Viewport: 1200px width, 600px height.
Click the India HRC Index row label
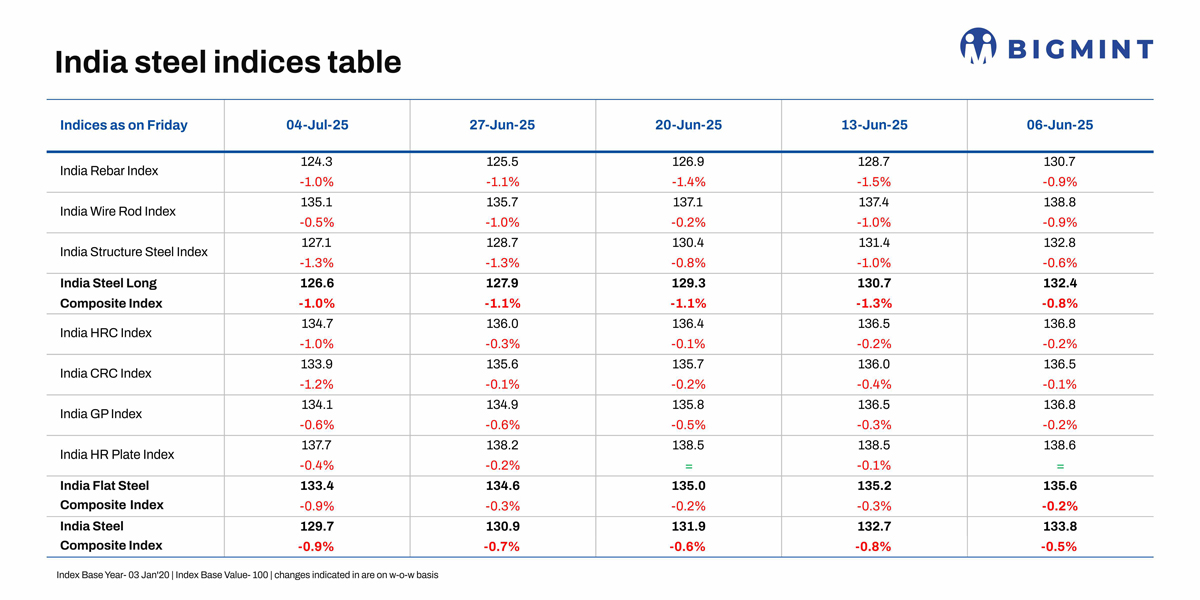[x=106, y=333]
